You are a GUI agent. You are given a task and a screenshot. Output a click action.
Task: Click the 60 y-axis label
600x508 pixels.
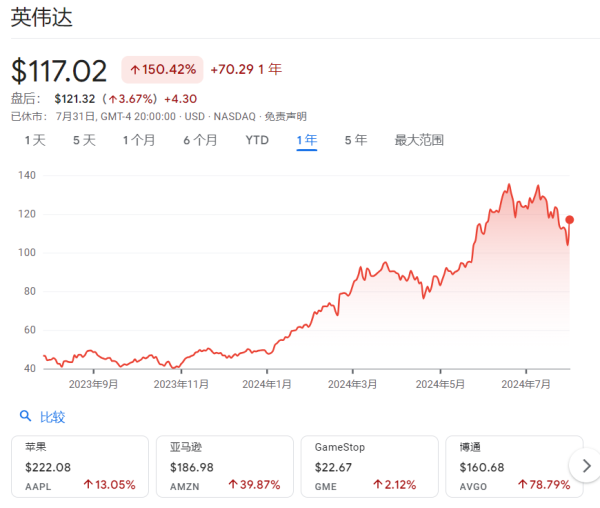pos(29,330)
